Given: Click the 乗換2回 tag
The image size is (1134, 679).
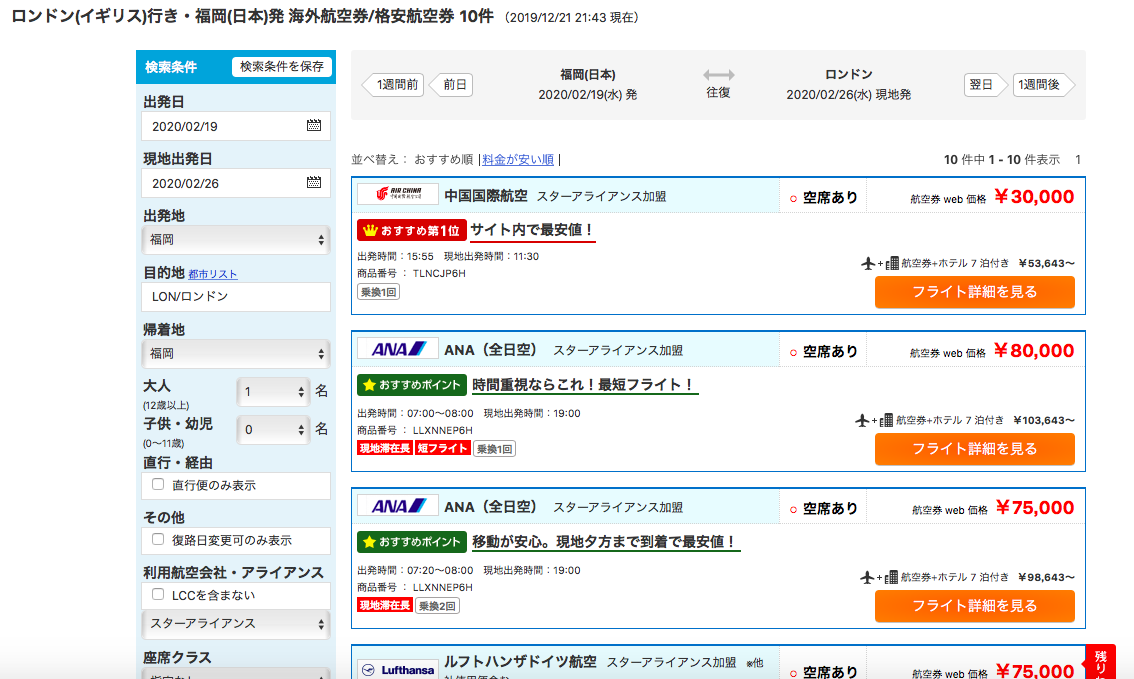Looking at the screenshot, I should point(438,606).
